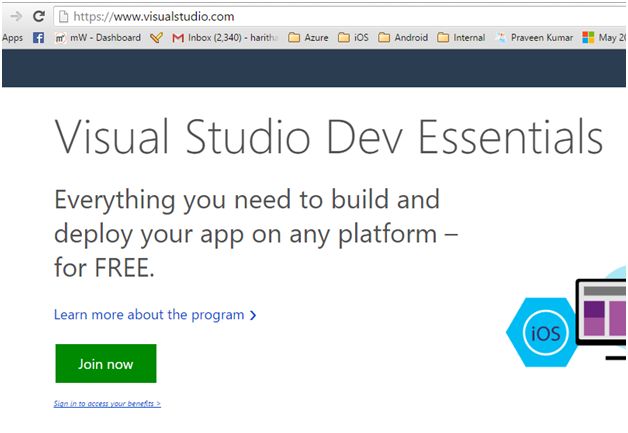The width and height of the screenshot is (628, 433).
Task: Focus the visualstudio.com address bar
Action: (x=340, y=16)
